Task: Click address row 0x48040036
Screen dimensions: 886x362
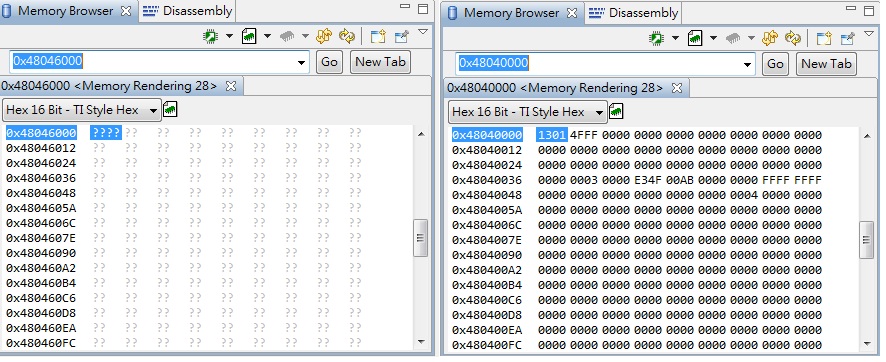Action: pyautogui.click(x=487, y=180)
